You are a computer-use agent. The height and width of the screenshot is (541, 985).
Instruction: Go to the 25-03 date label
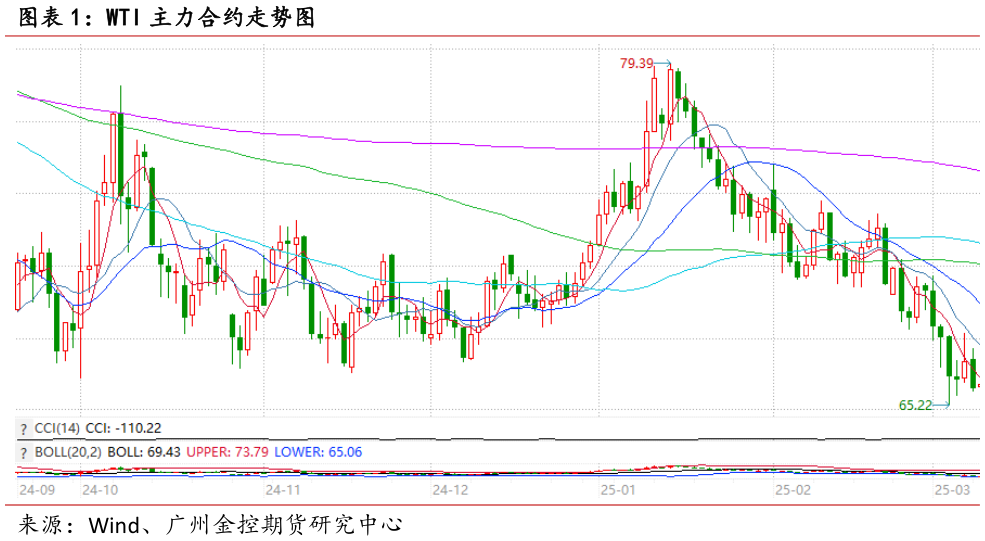tap(952, 490)
